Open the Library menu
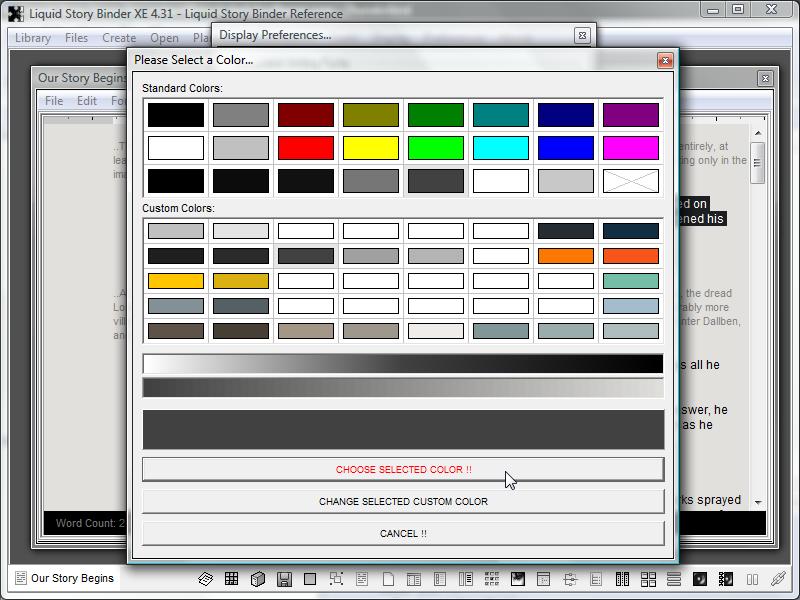 (x=33, y=38)
